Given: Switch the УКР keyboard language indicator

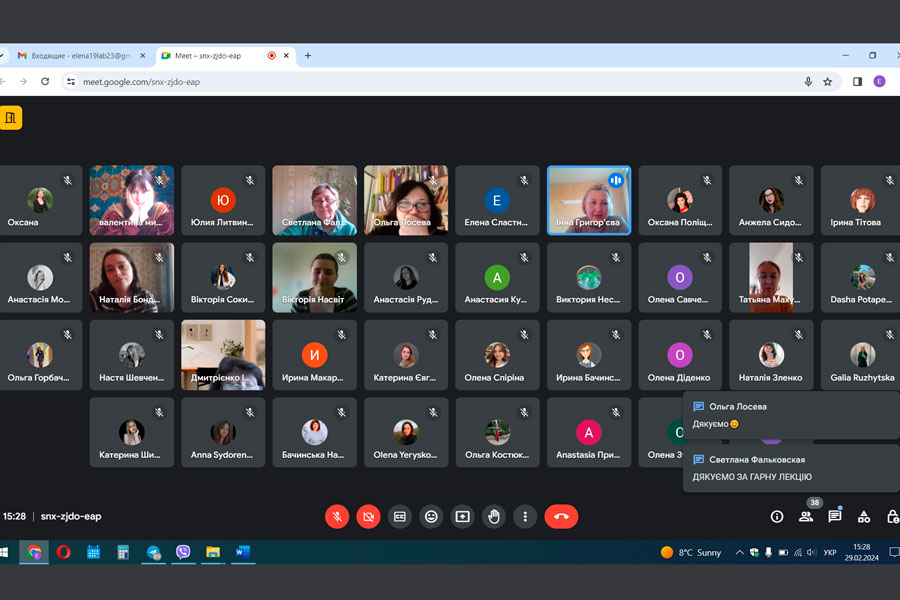Looking at the screenshot, I should [x=830, y=552].
